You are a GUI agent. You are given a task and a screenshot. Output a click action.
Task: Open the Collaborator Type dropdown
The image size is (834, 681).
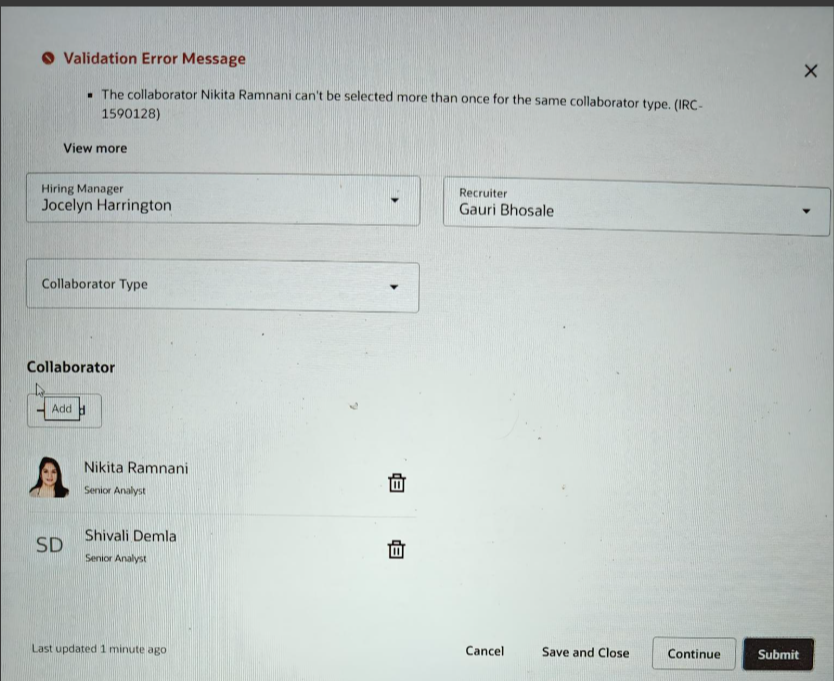pos(394,286)
